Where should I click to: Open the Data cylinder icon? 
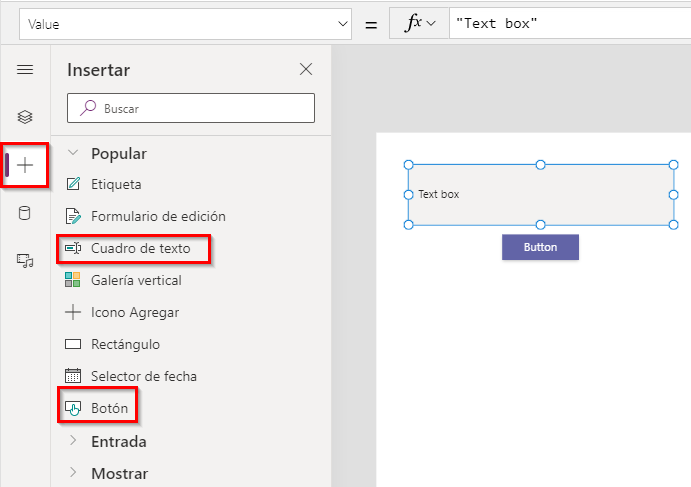[x=25, y=213]
